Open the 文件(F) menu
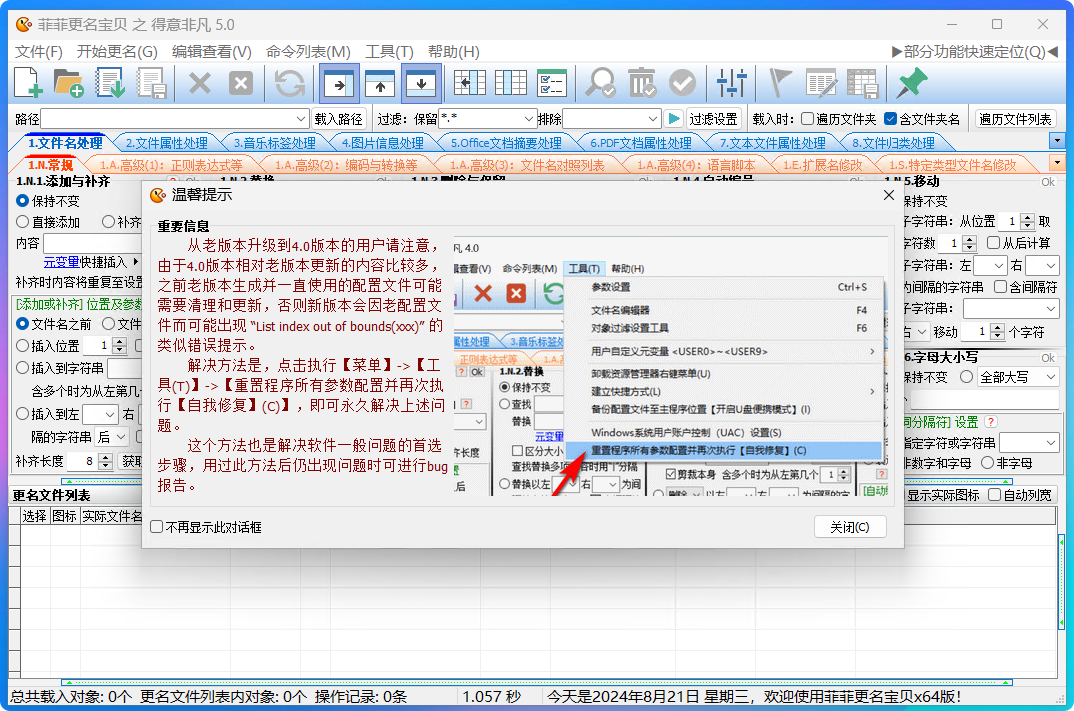 pos(38,52)
